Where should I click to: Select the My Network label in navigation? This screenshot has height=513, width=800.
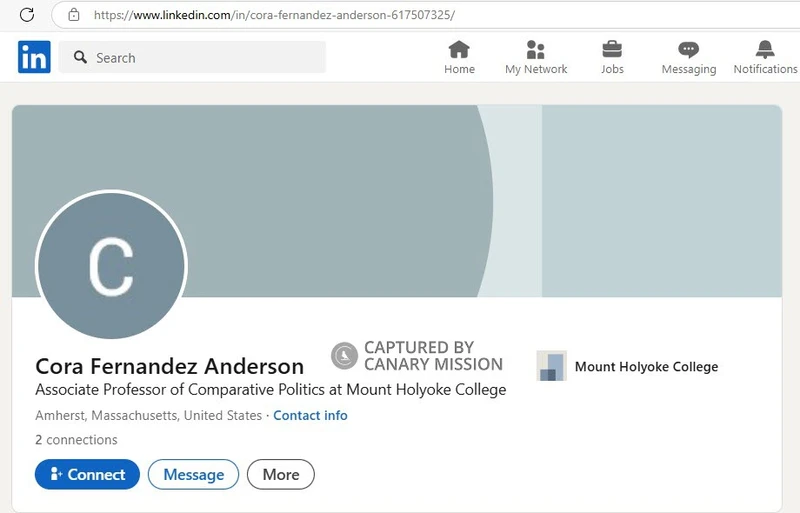[x=536, y=69]
